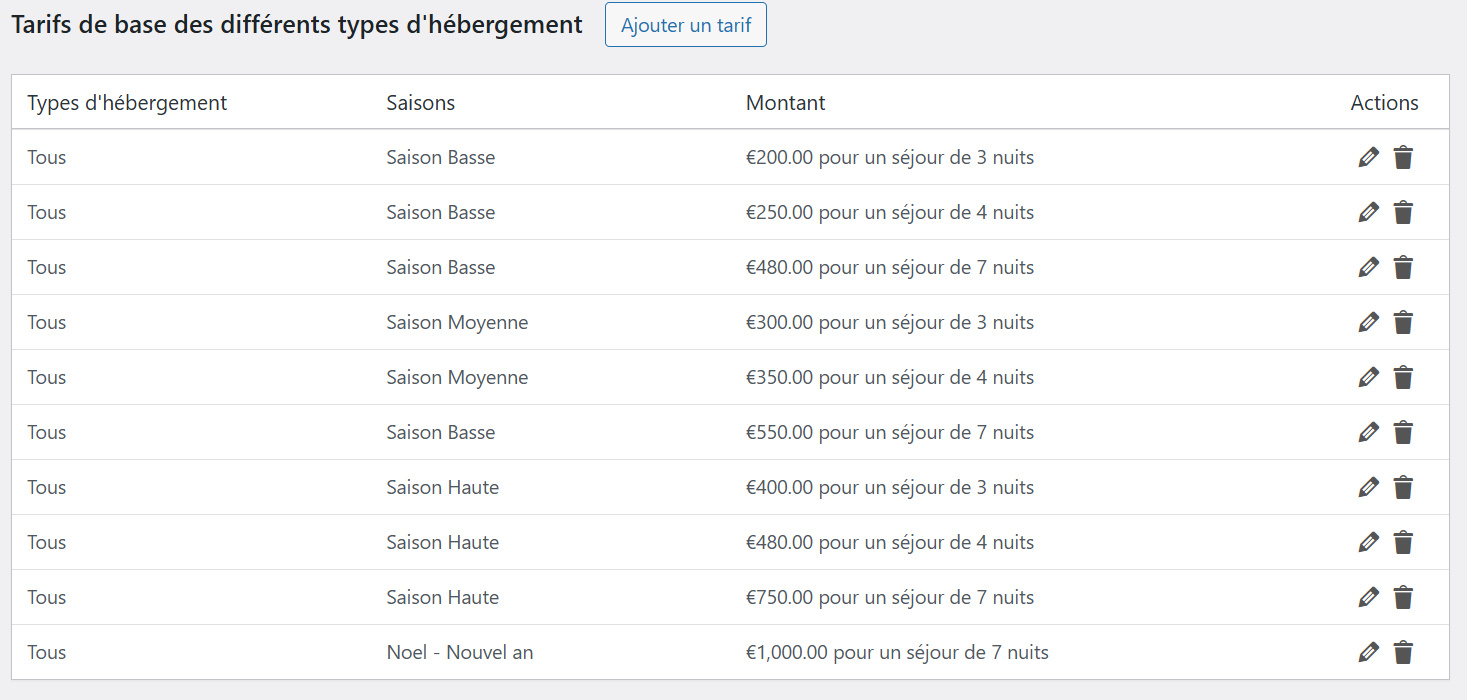1467x700 pixels.
Task: Edit the €750.00 Saison Haute 7-night rate
Action: click(1368, 597)
